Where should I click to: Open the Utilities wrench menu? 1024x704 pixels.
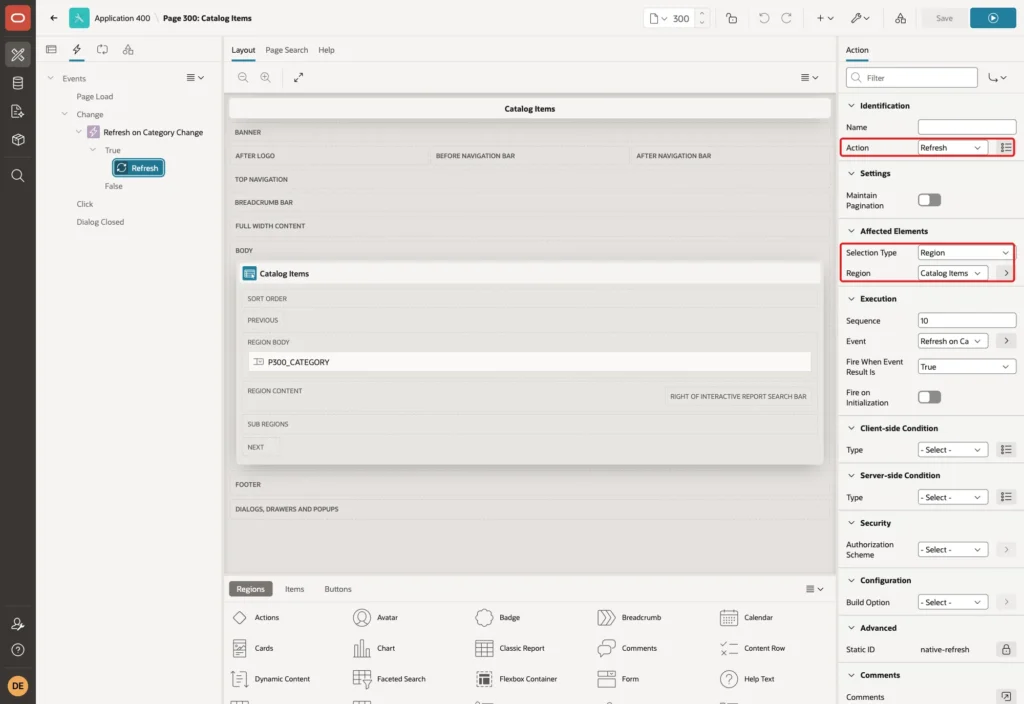[860, 18]
